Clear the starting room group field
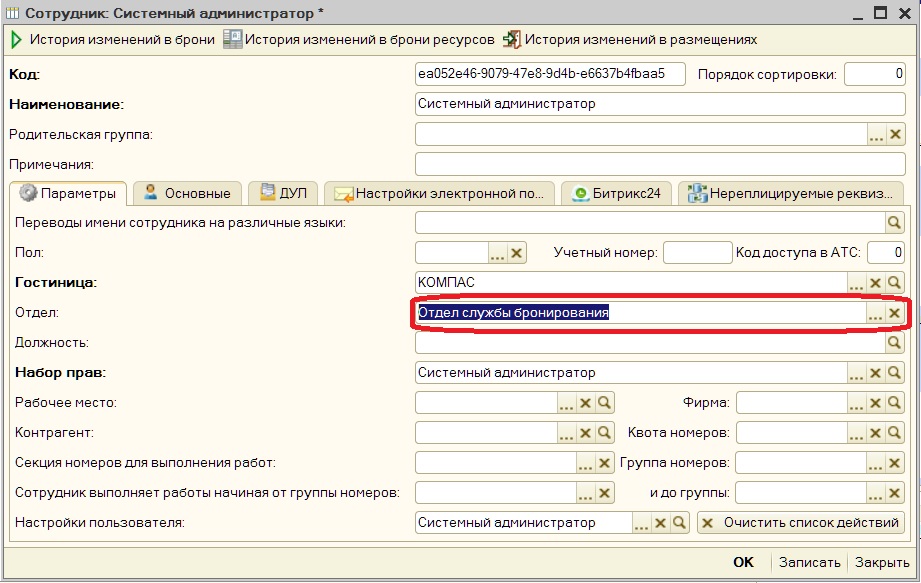The image size is (921, 583). coord(604,493)
